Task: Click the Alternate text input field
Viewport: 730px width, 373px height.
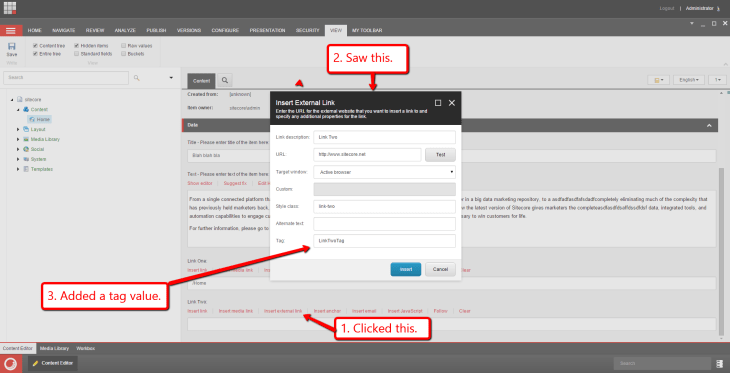Action: (385, 224)
